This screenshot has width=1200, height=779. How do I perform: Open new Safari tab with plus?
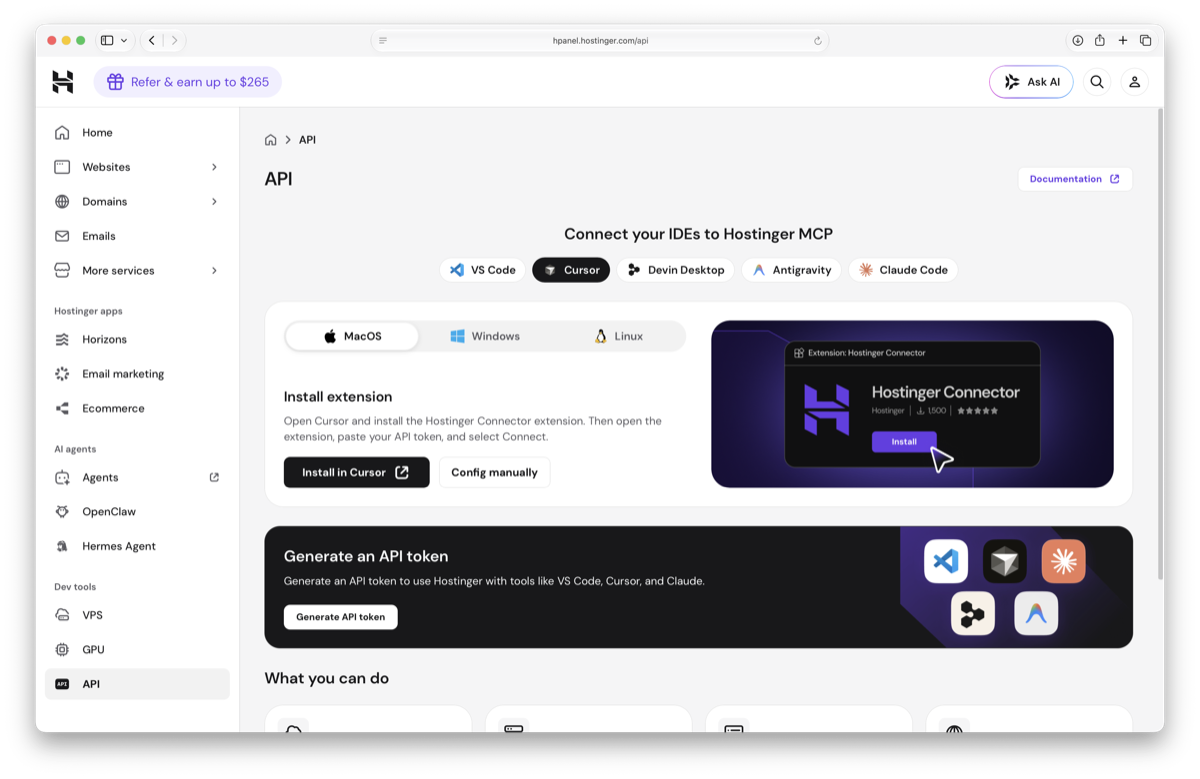coord(1123,41)
